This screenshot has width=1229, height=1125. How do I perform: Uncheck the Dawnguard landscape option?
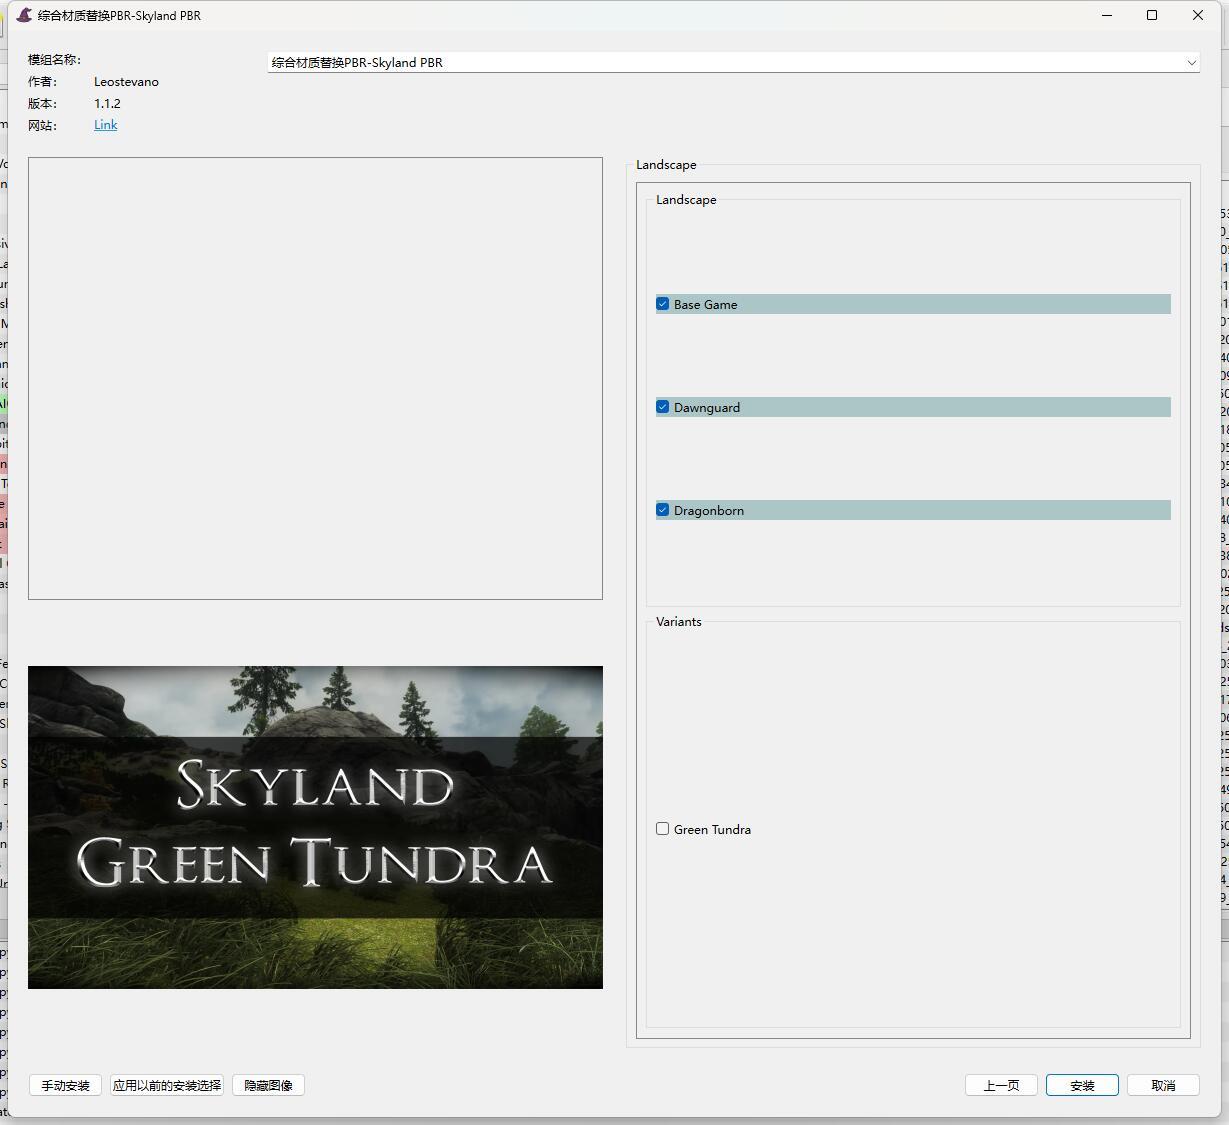[663, 407]
